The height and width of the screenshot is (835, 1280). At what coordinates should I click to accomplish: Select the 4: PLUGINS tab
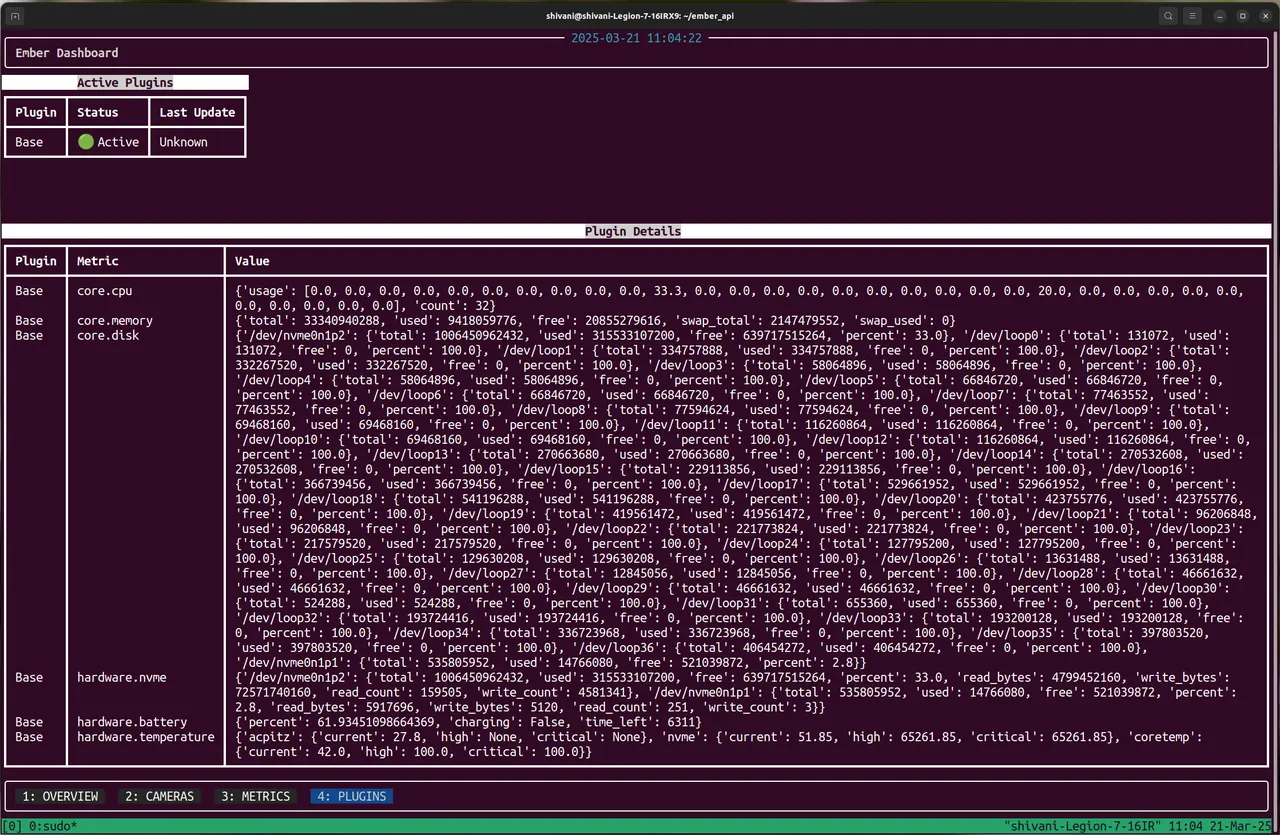[x=351, y=796]
